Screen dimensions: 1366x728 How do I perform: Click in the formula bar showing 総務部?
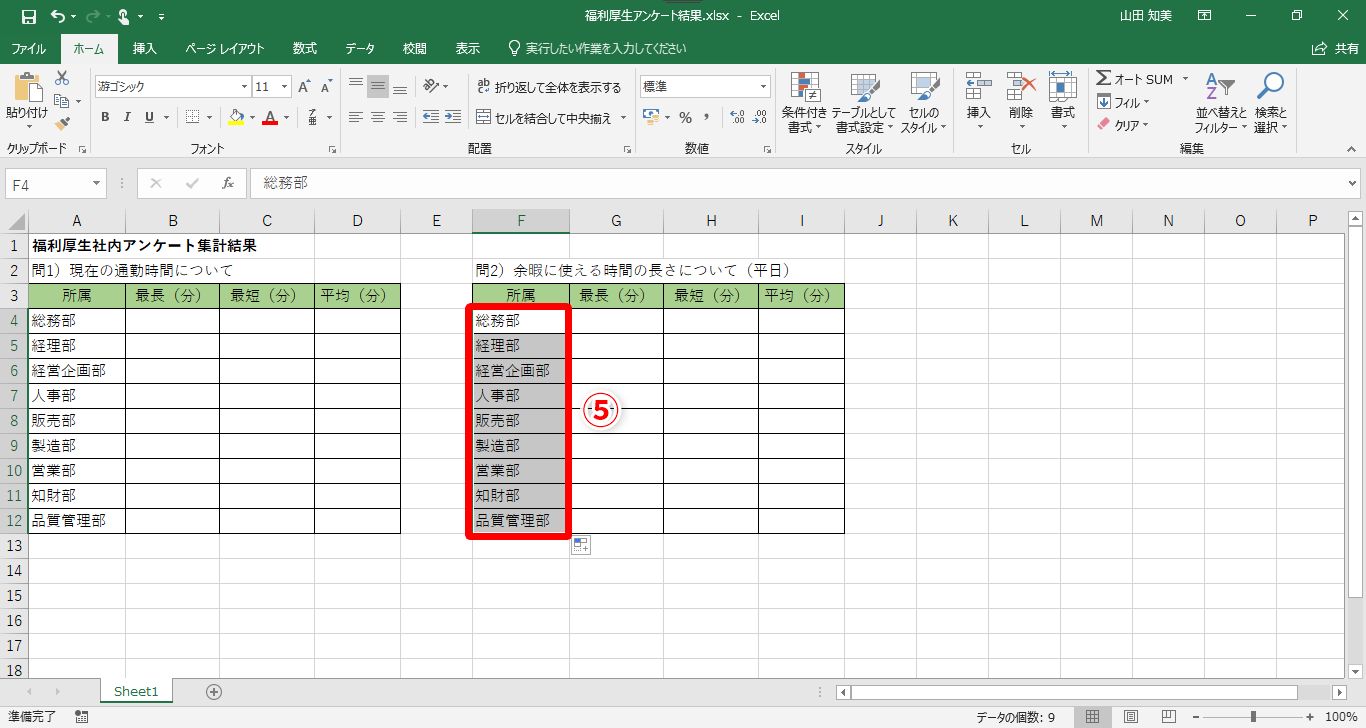pos(804,184)
